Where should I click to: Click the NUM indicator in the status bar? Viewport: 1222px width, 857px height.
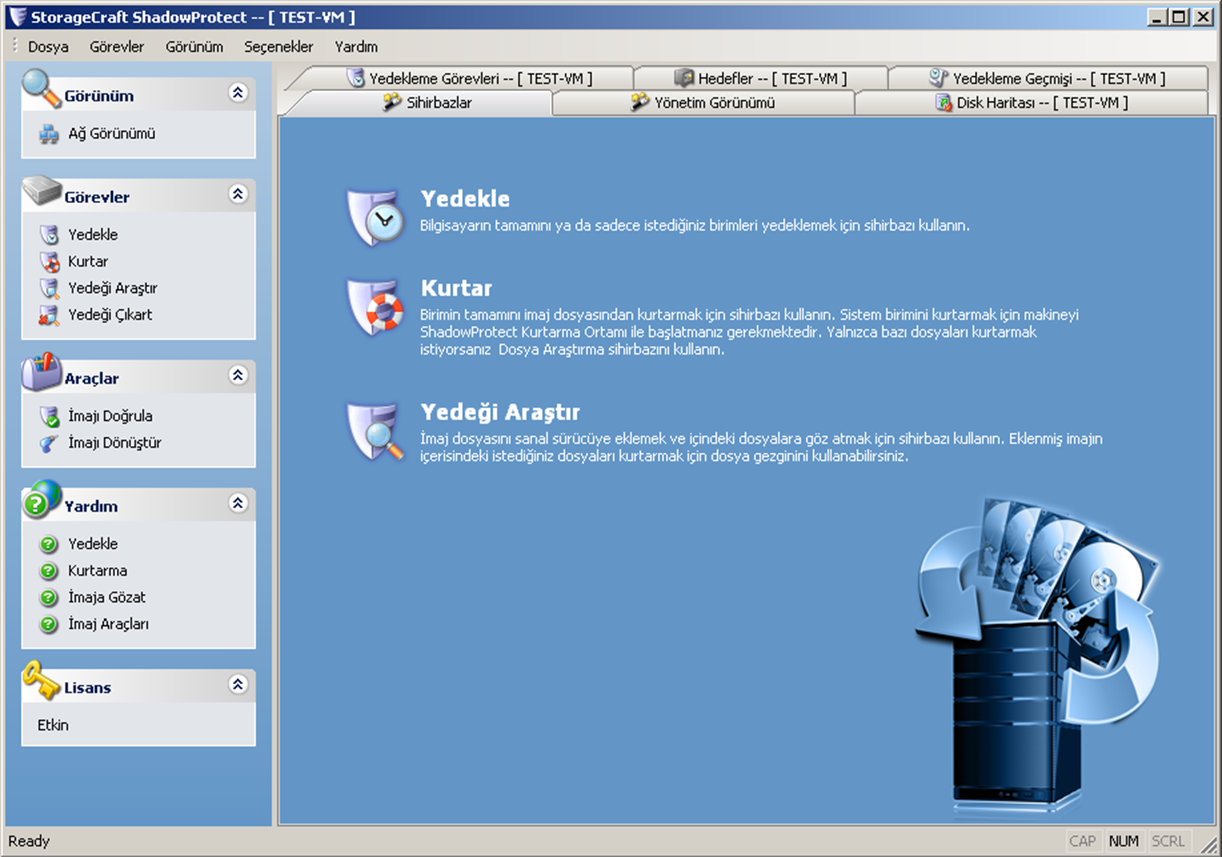tap(1124, 841)
